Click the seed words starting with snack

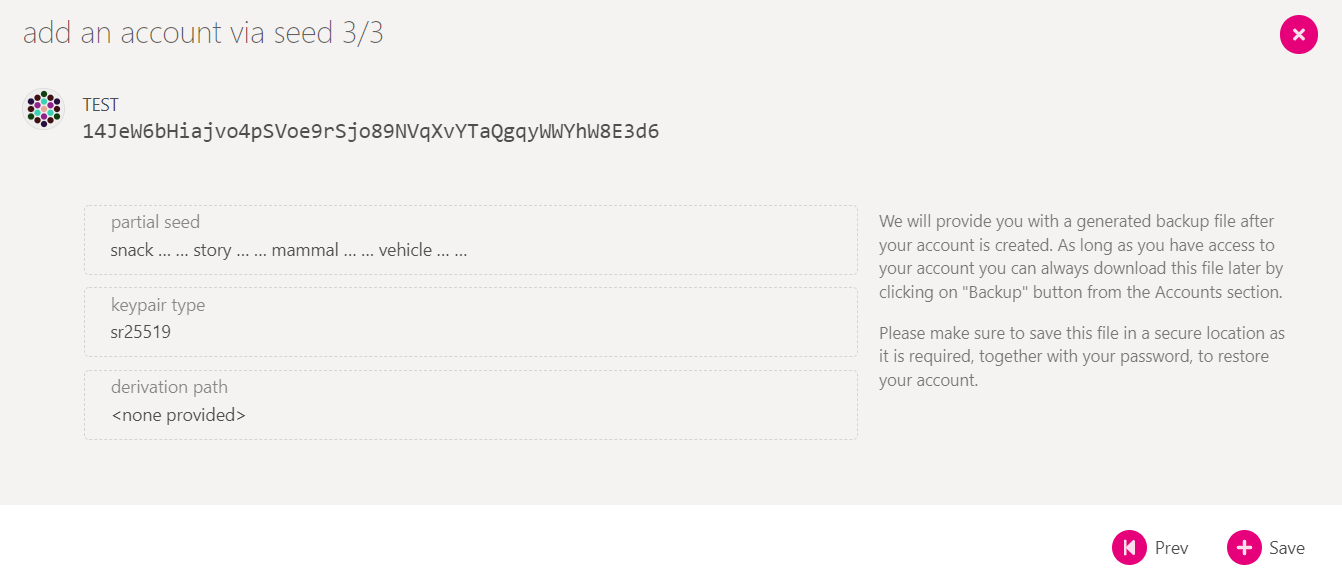point(288,250)
